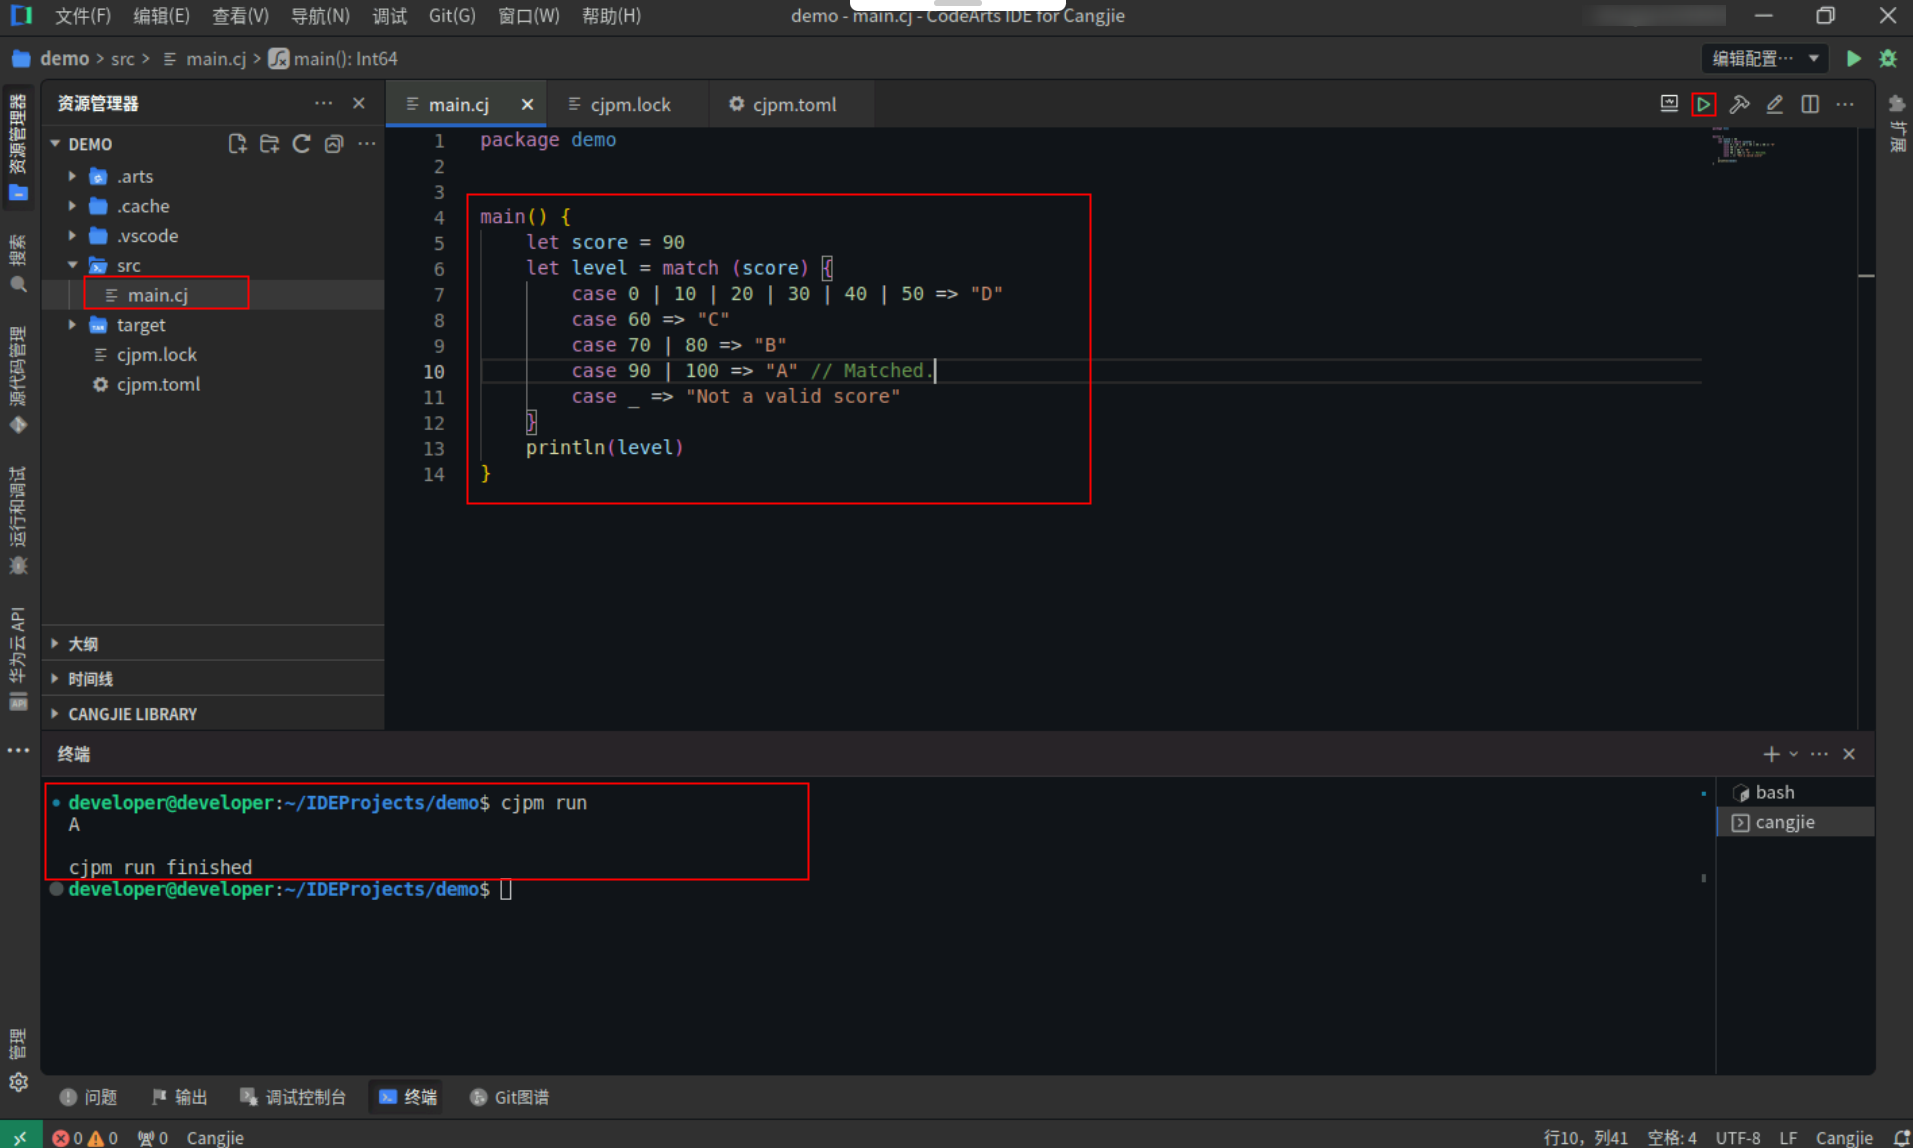Add a new terminal with plus icon
The image size is (1913, 1148).
1770,754
